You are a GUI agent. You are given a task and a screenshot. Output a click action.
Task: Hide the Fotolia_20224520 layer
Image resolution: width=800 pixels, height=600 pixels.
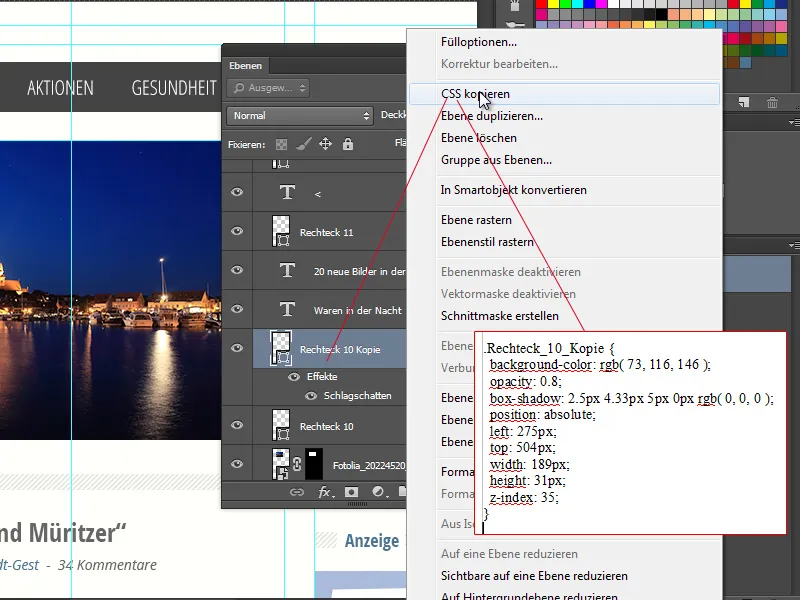(x=237, y=464)
